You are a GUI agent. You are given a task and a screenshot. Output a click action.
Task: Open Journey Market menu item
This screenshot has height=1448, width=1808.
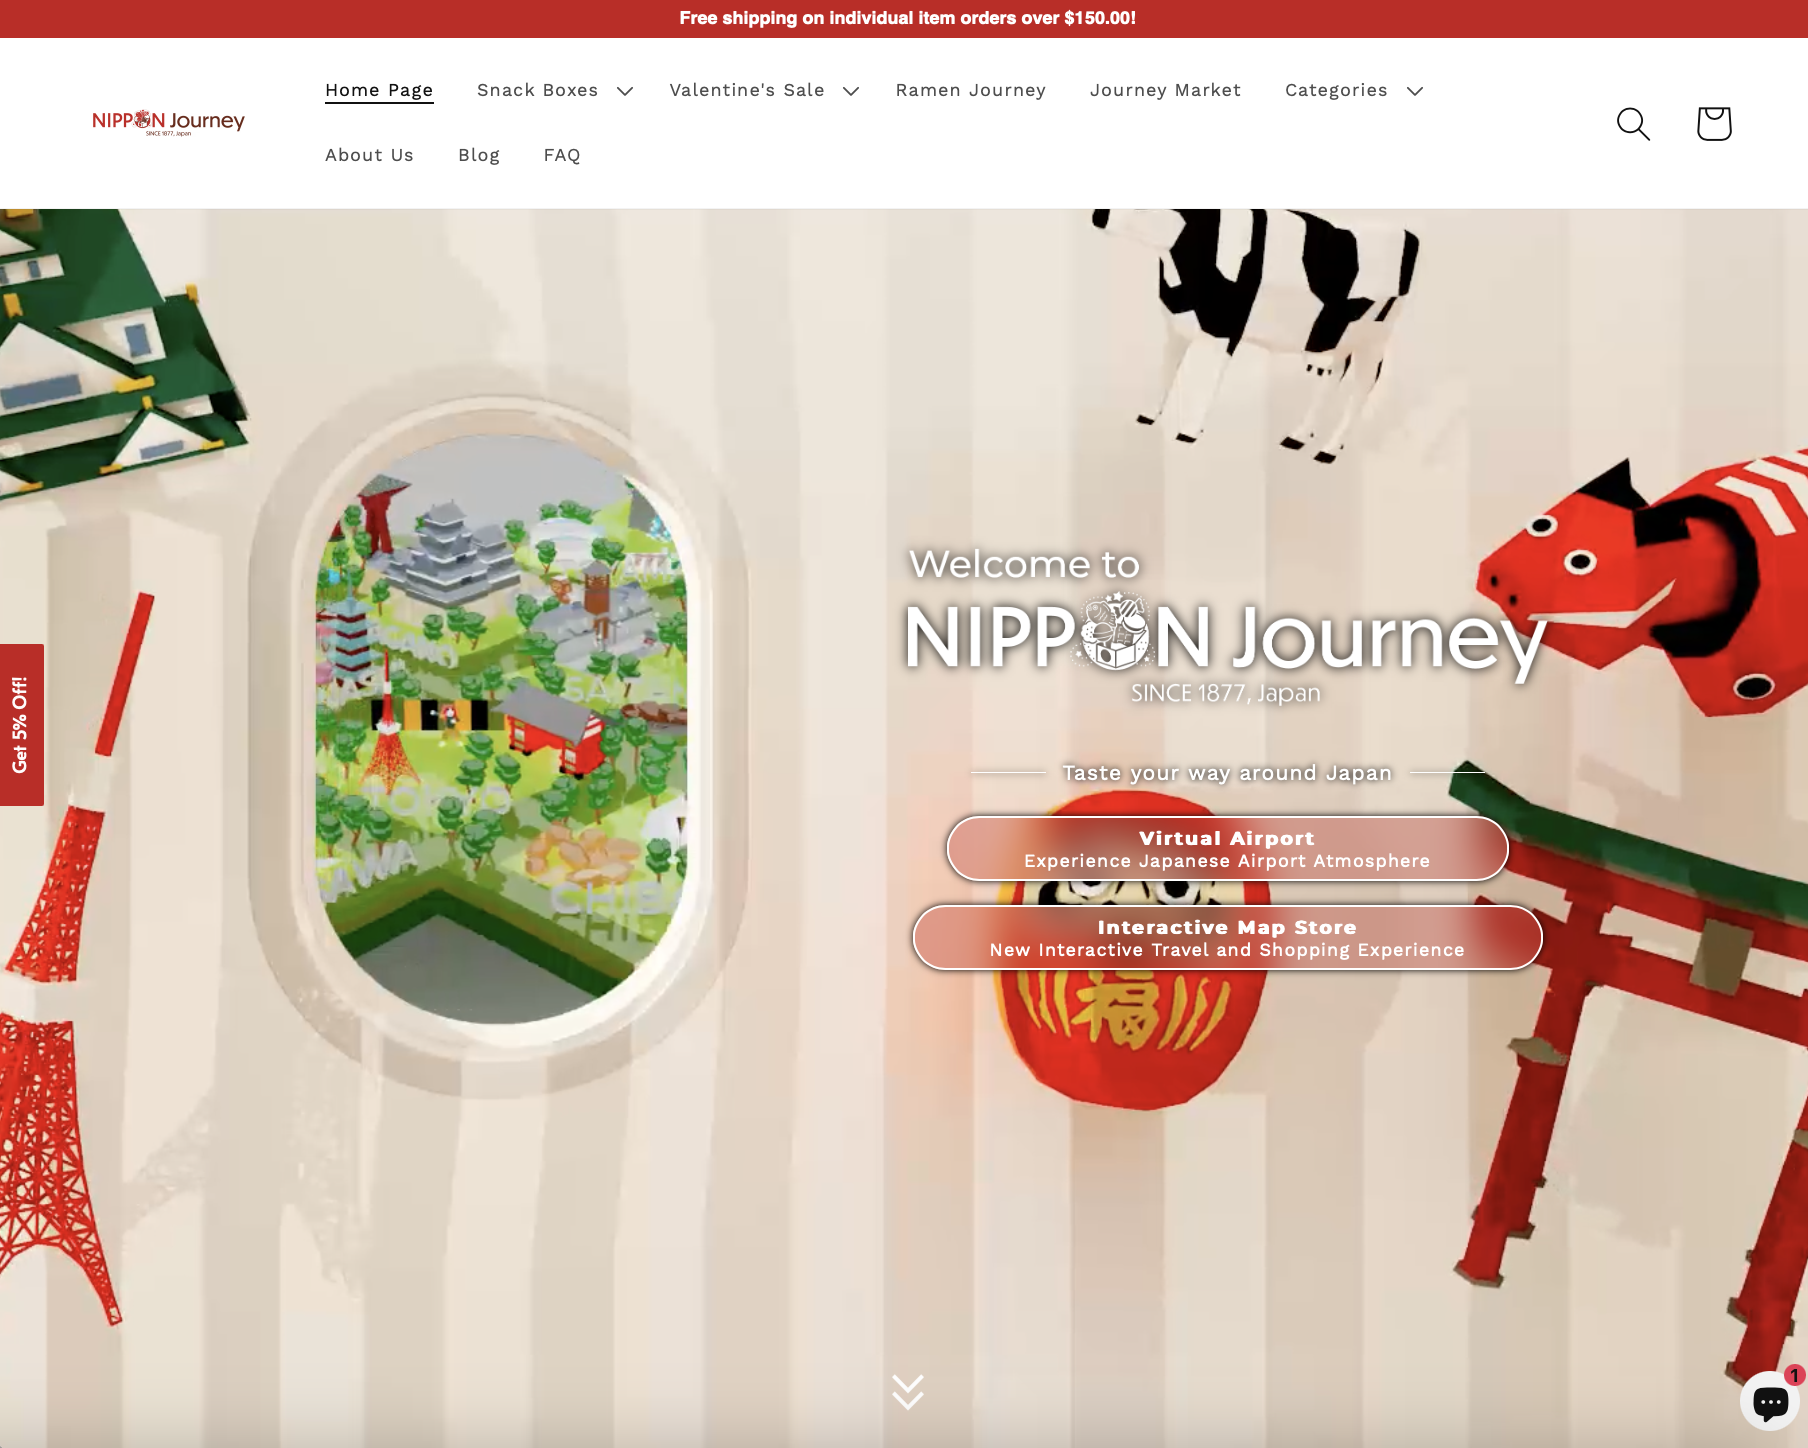click(x=1165, y=90)
